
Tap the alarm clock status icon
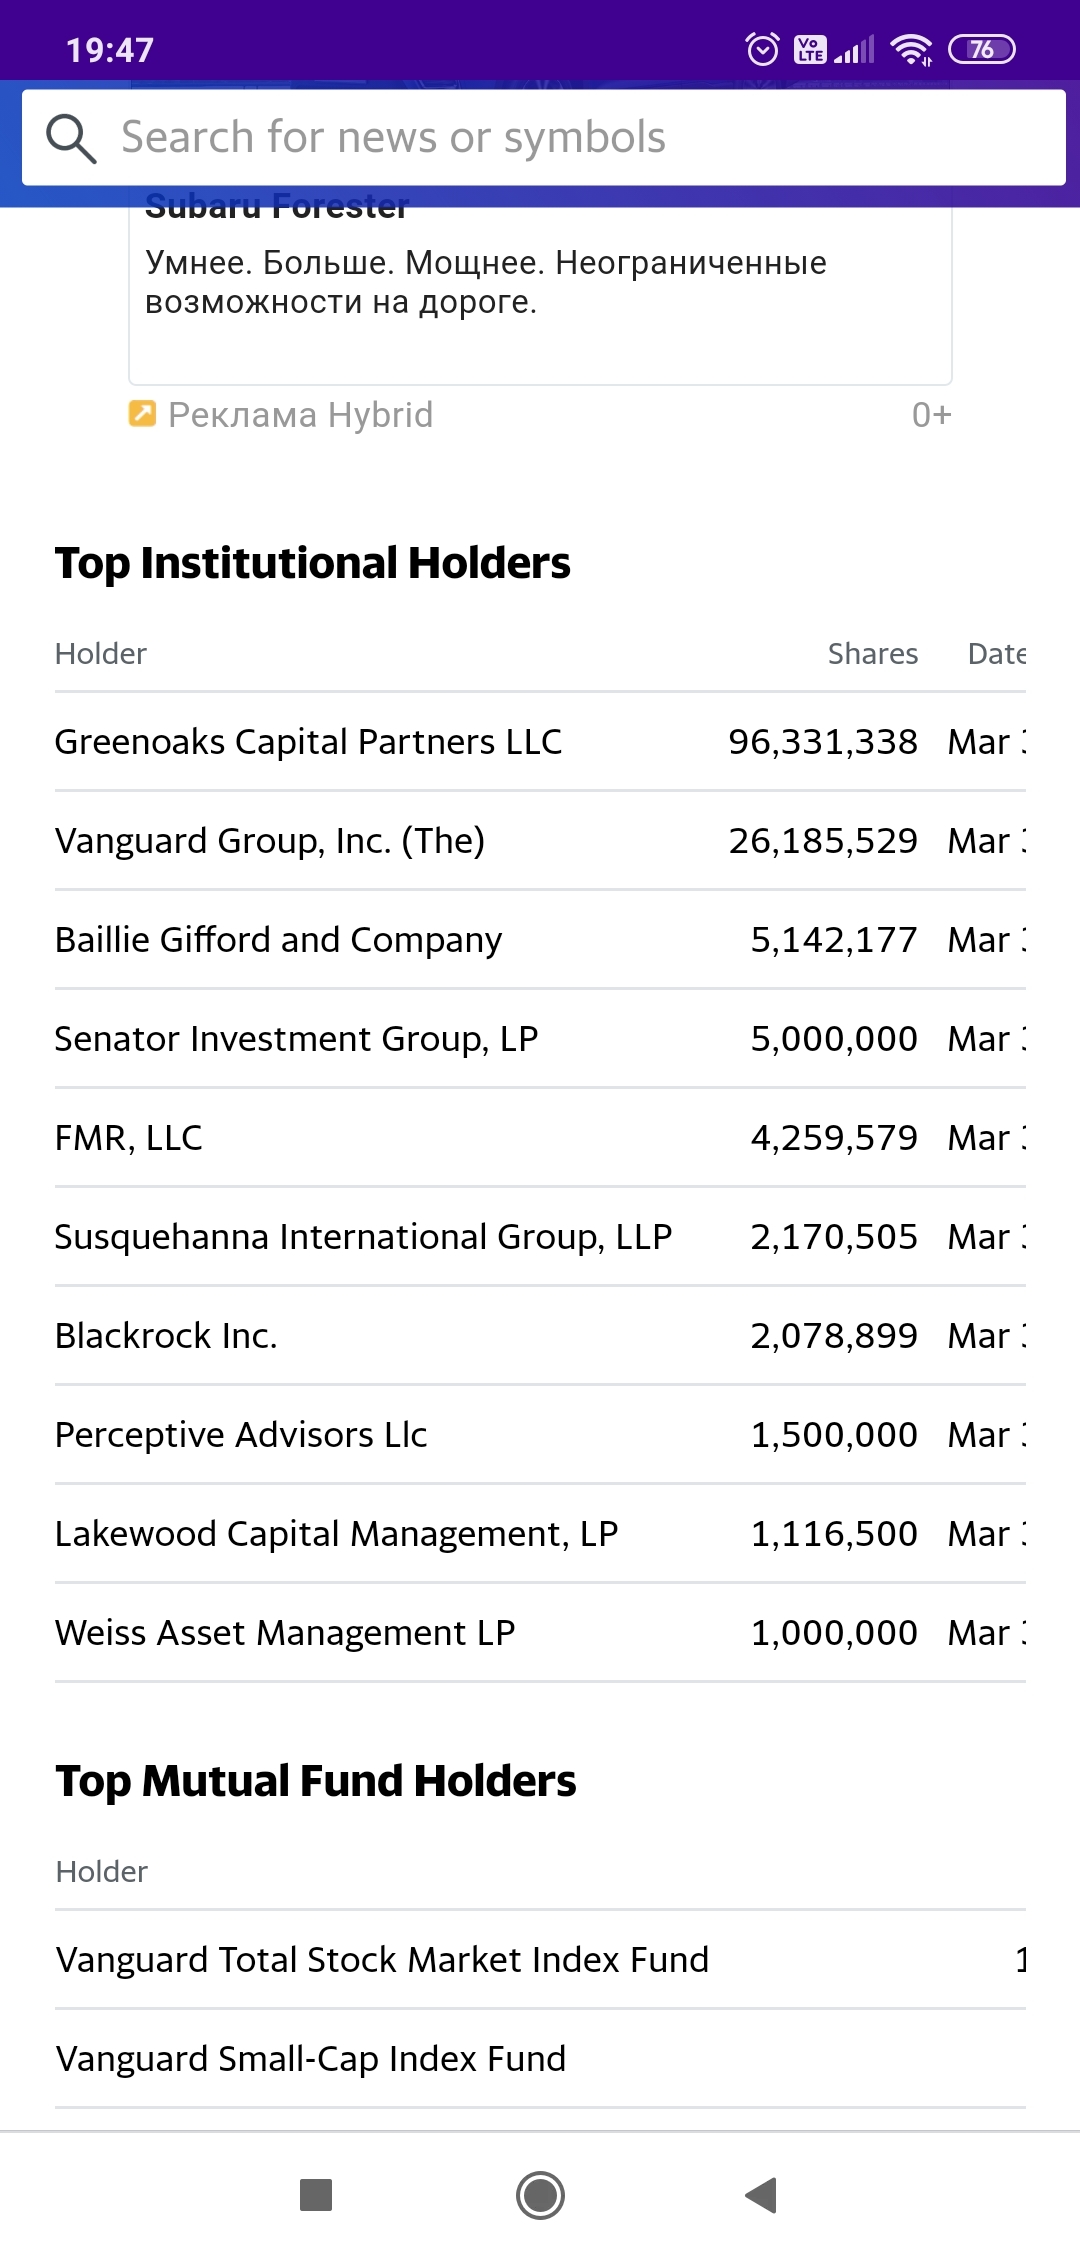(762, 49)
